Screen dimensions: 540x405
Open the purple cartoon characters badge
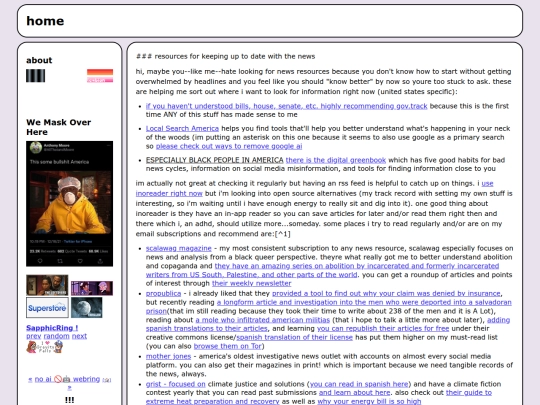coord(92,288)
